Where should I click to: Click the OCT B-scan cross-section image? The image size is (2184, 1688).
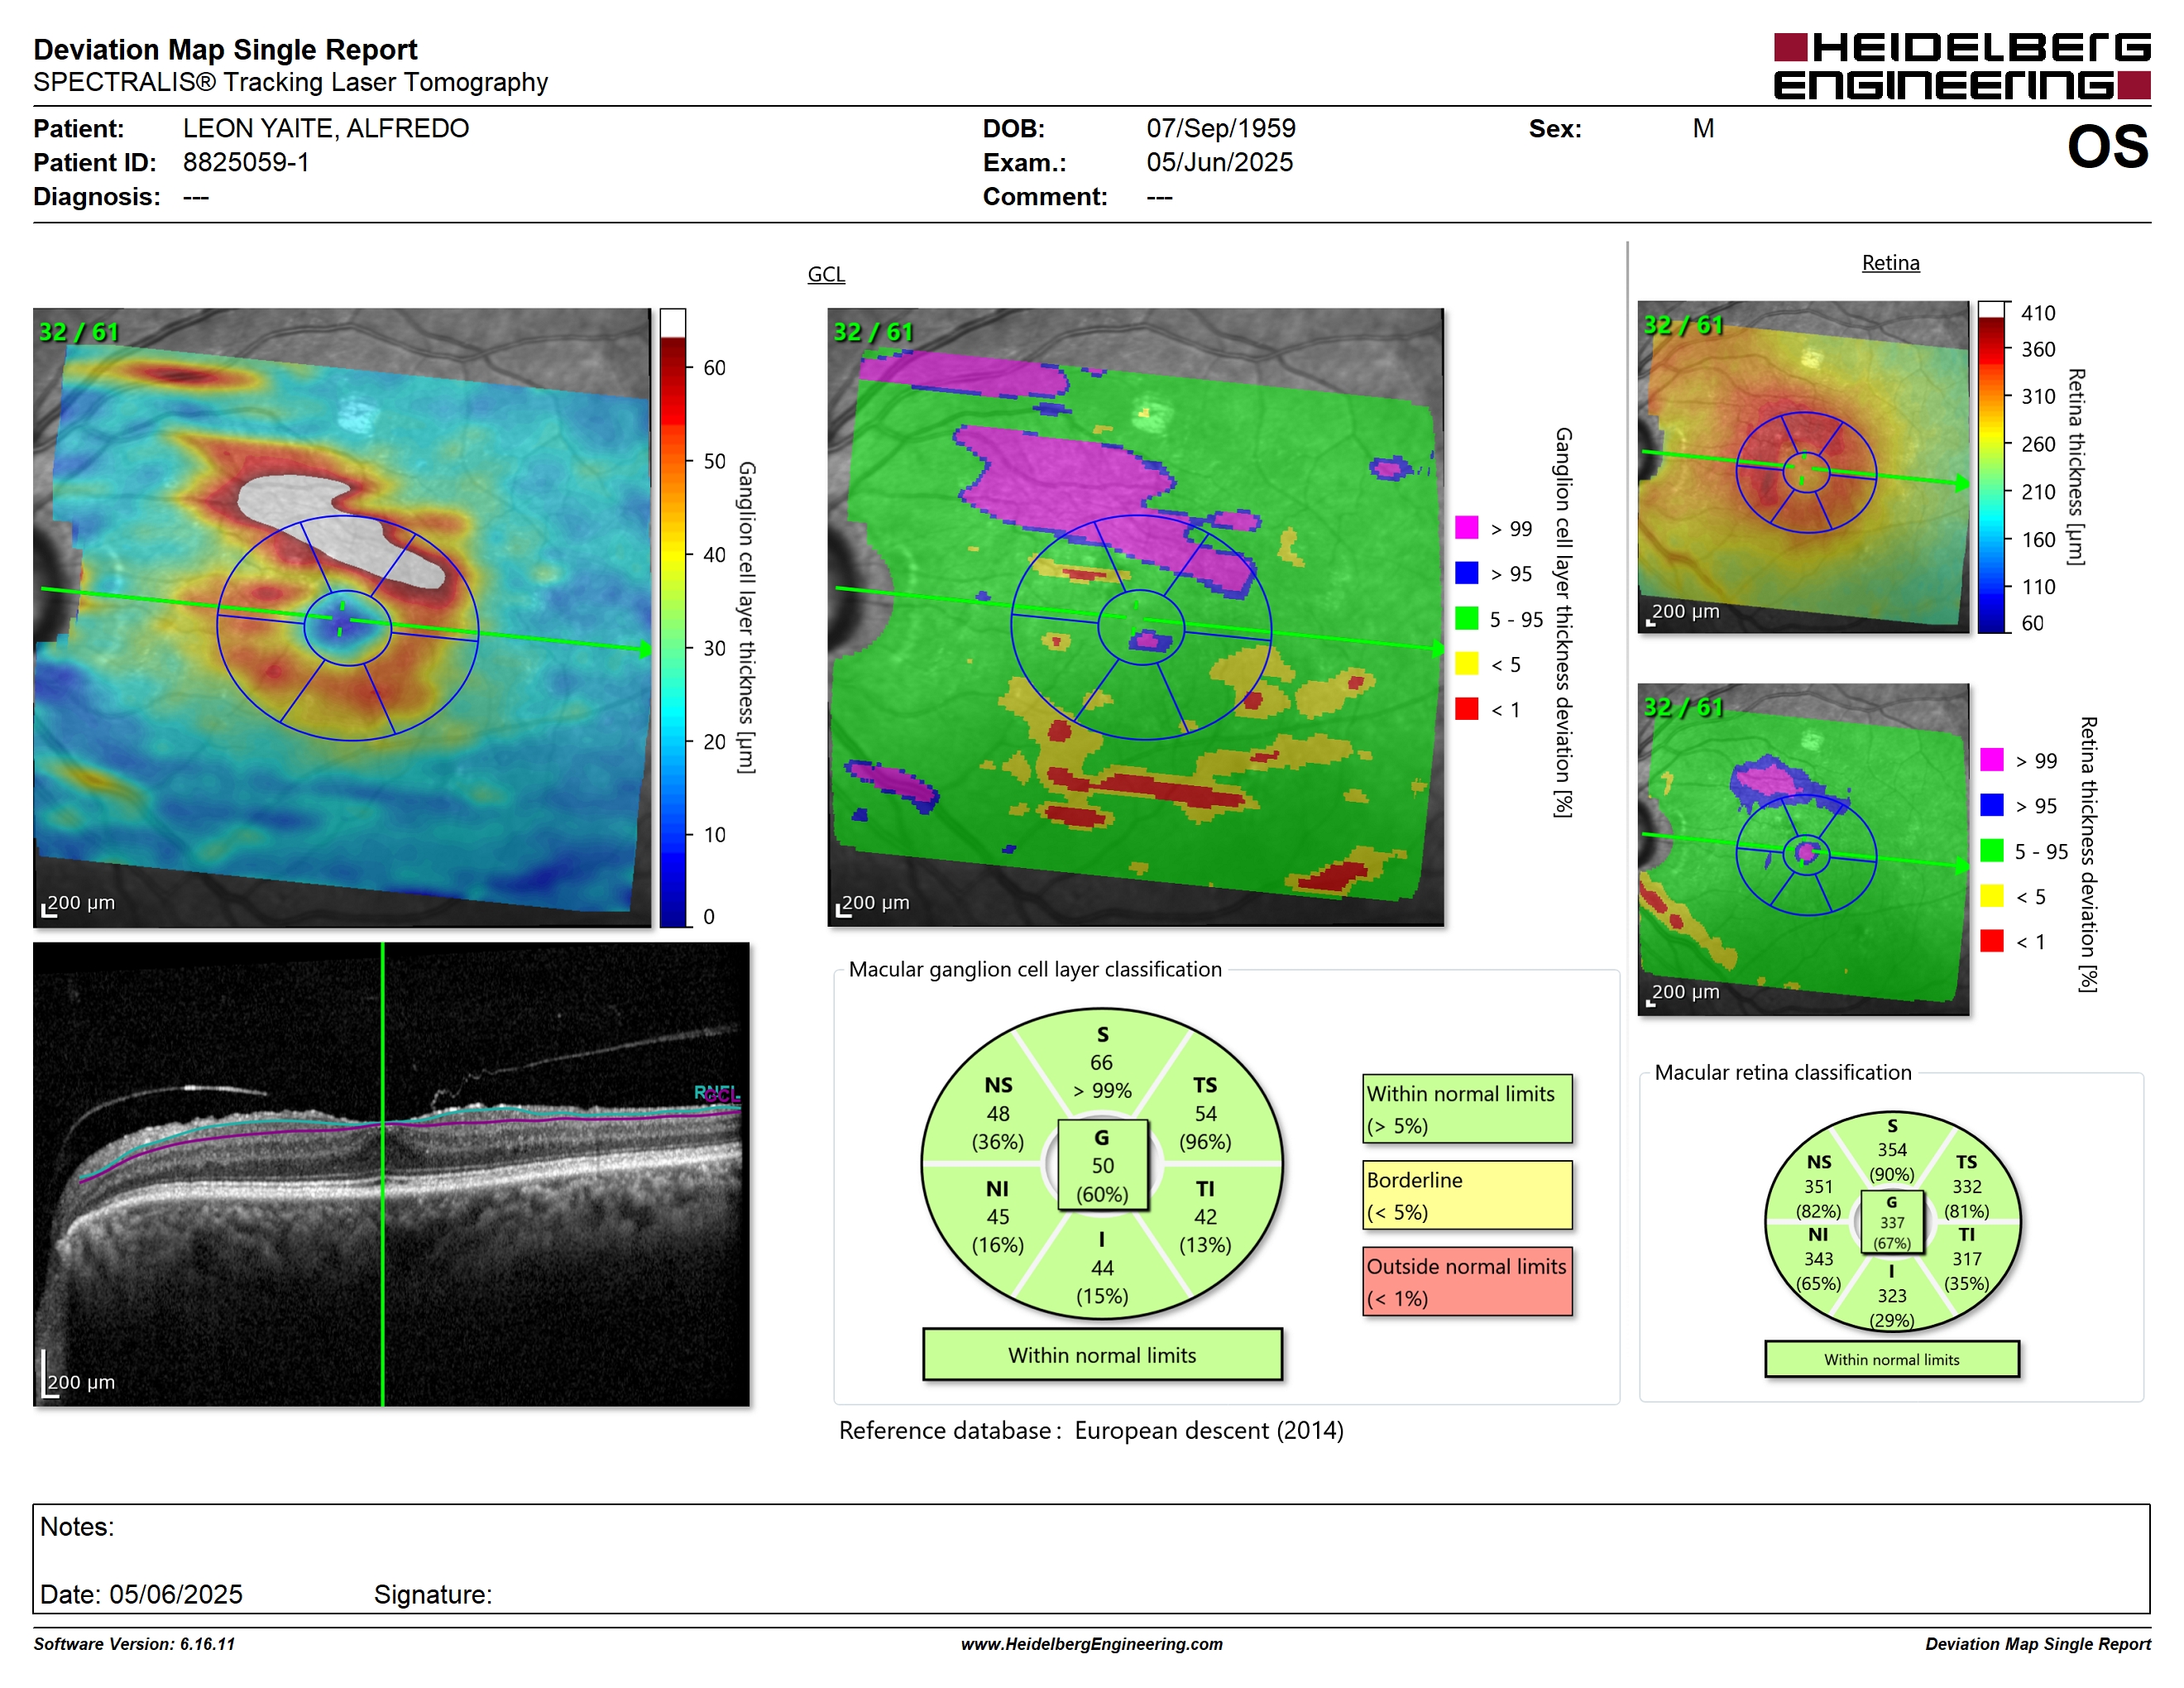(x=391, y=1174)
